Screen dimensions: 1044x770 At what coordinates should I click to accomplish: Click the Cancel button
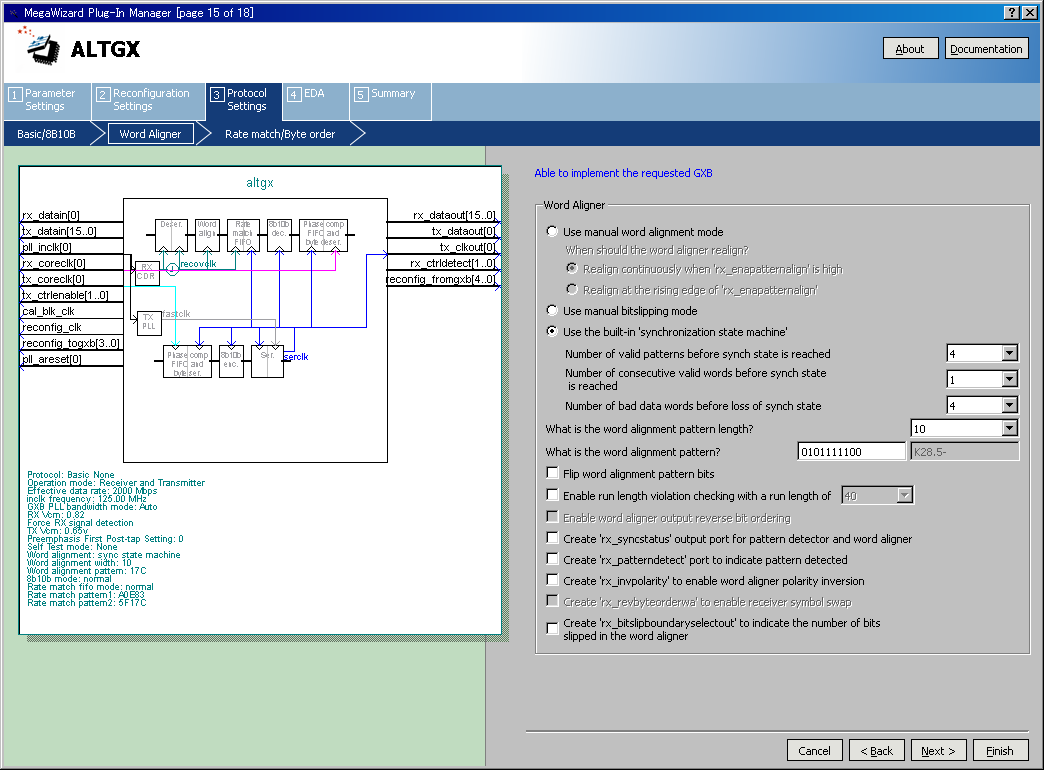click(x=814, y=751)
